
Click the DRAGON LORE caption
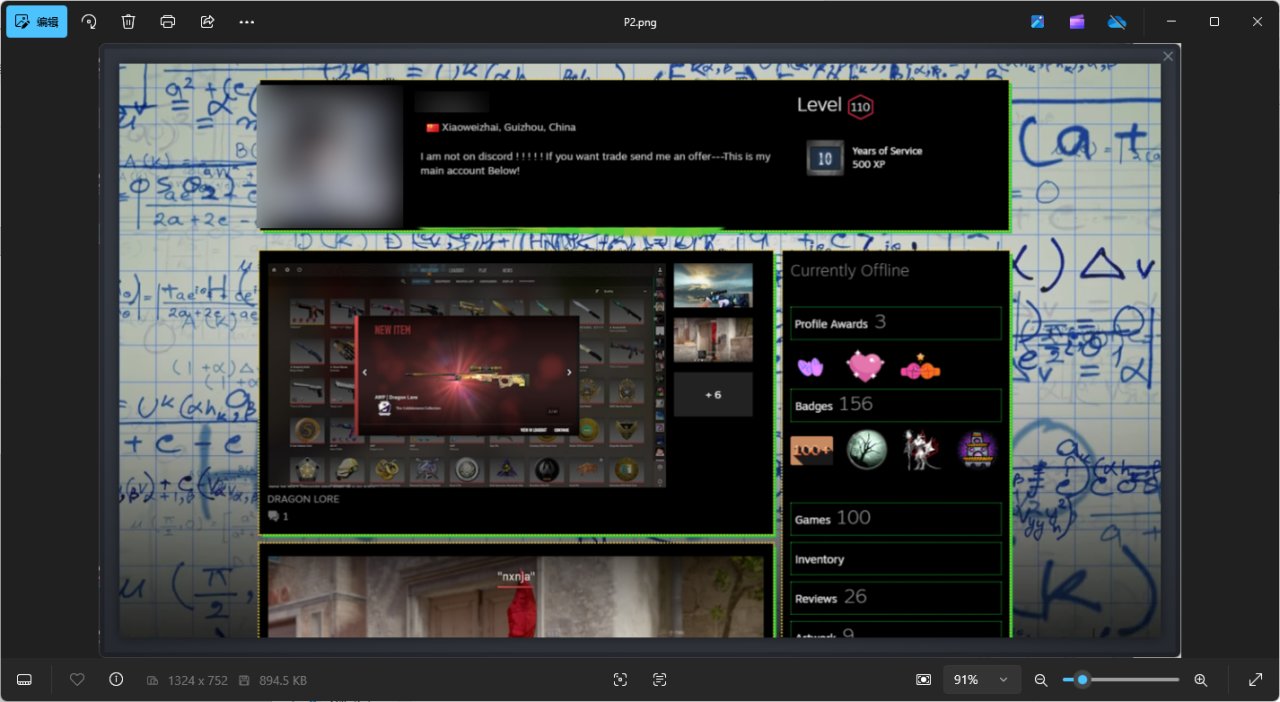click(x=303, y=499)
